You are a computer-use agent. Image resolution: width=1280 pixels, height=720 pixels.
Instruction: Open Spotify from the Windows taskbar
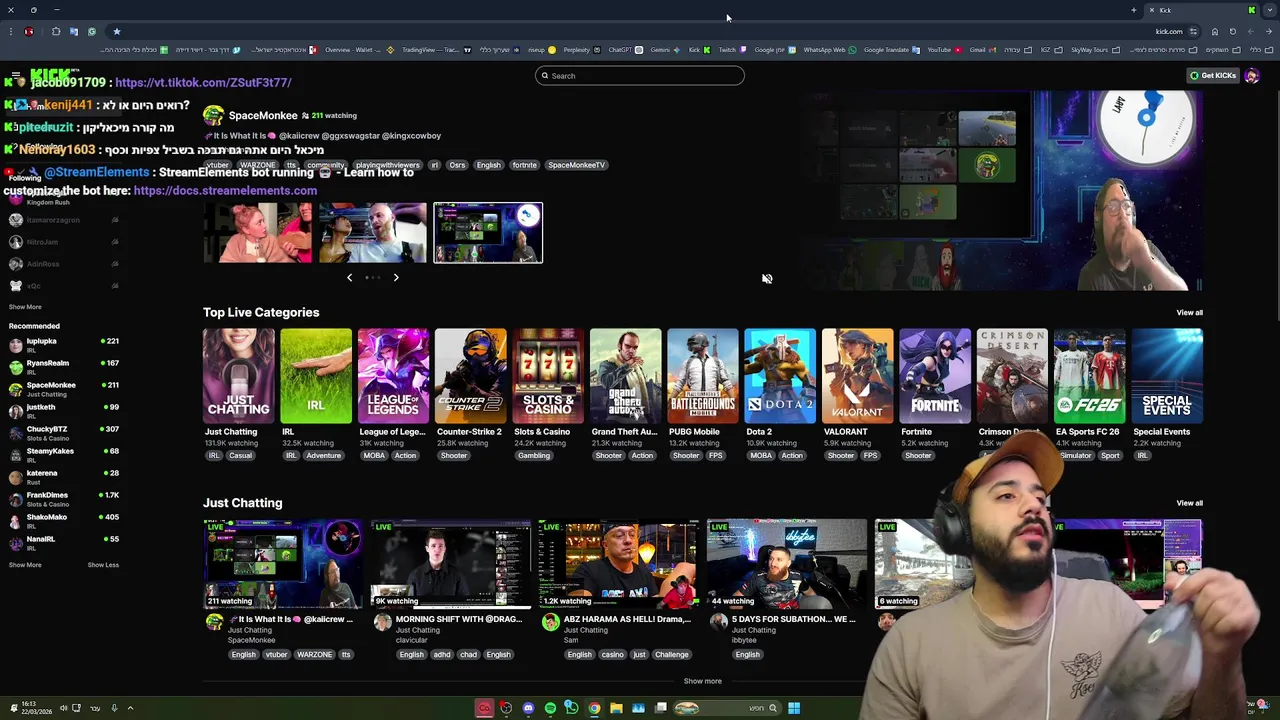(550, 708)
